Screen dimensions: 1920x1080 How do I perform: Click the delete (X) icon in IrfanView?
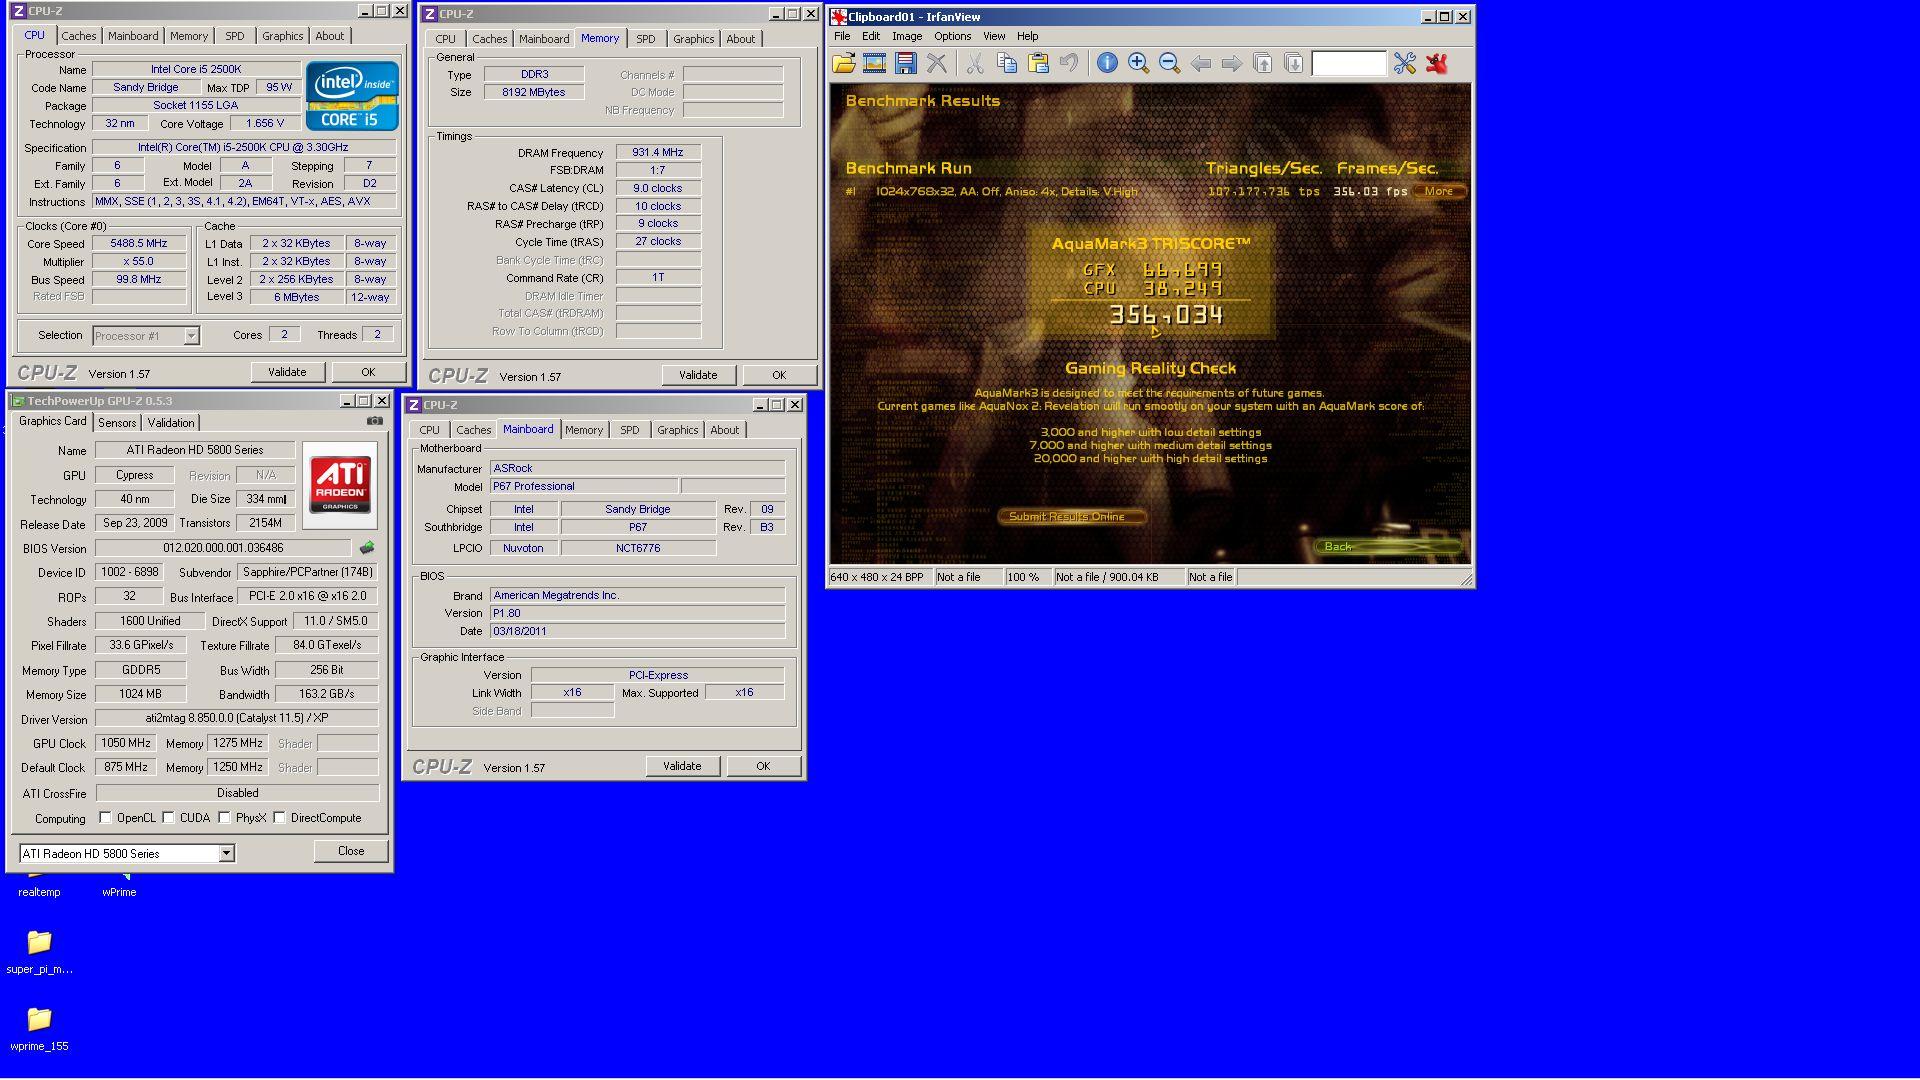[x=936, y=63]
